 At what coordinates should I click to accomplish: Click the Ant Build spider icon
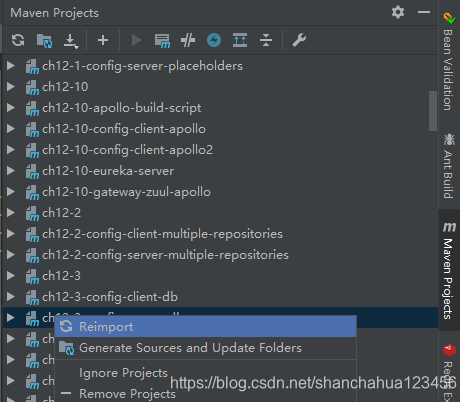pos(449,139)
